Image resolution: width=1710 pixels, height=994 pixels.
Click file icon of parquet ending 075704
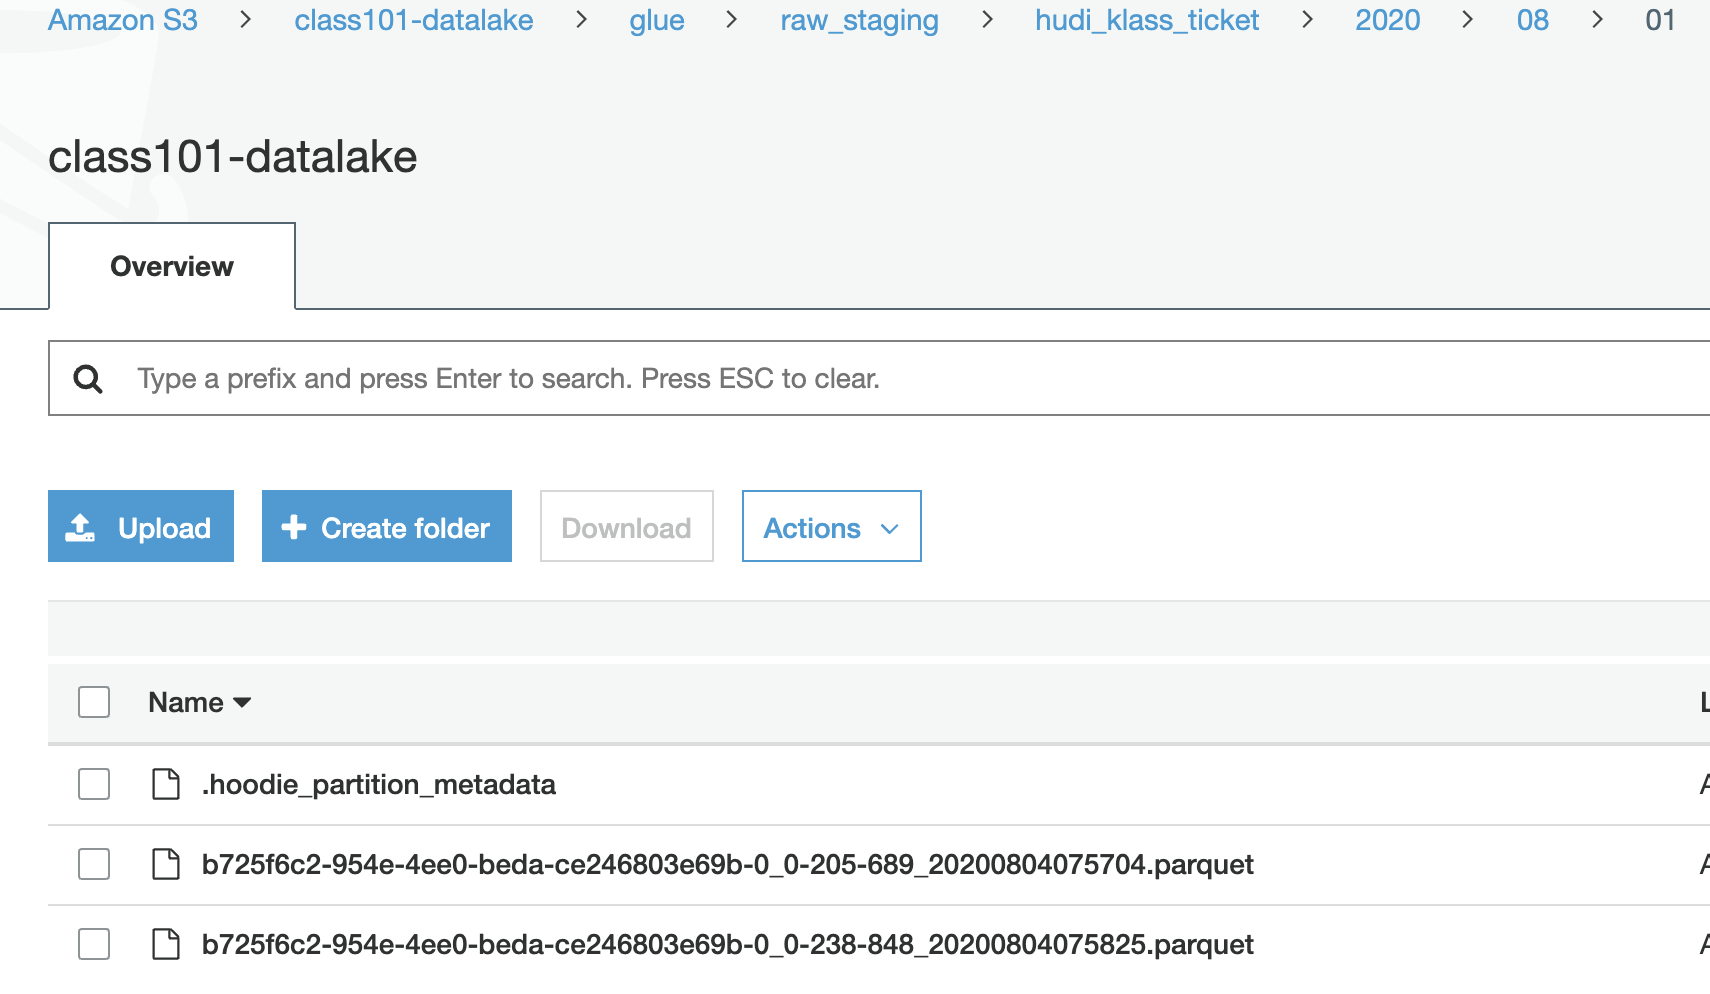[166, 864]
